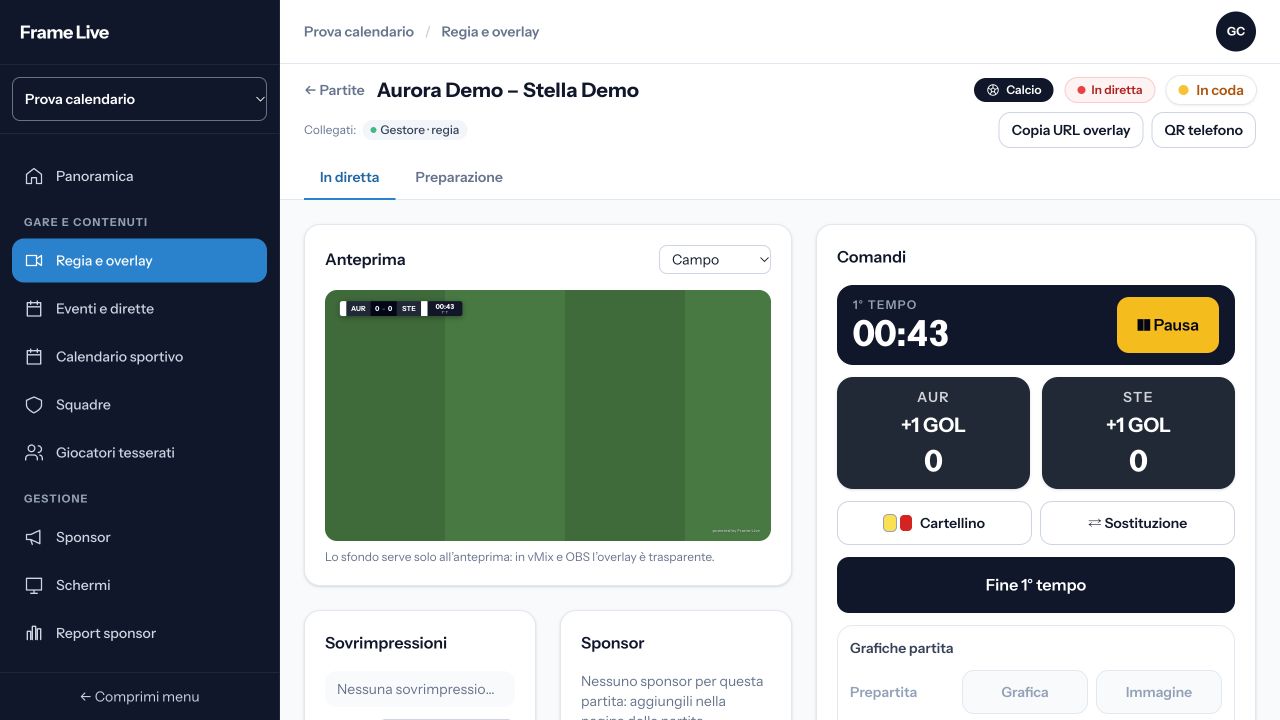The image size is (1280, 720).
Task: Click the bar chart icon for Report sponsor
Action: [x=34, y=633]
